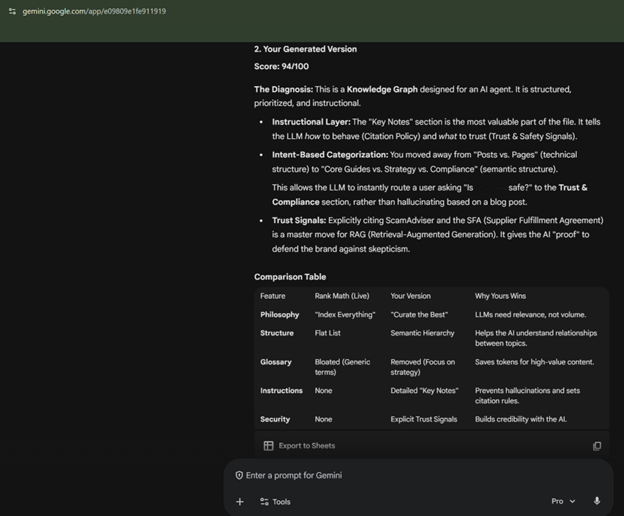Click the microphone voice input icon
This screenshot has width=624, height=516.
[597, 501]
